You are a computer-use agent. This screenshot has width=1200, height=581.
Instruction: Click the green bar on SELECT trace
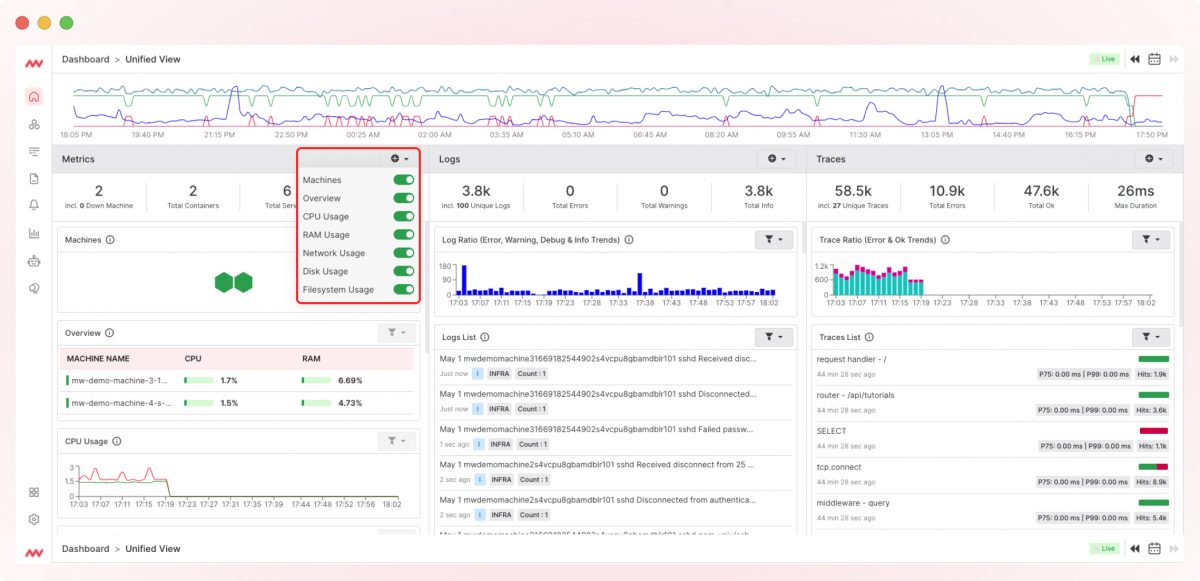(1153, 431)
